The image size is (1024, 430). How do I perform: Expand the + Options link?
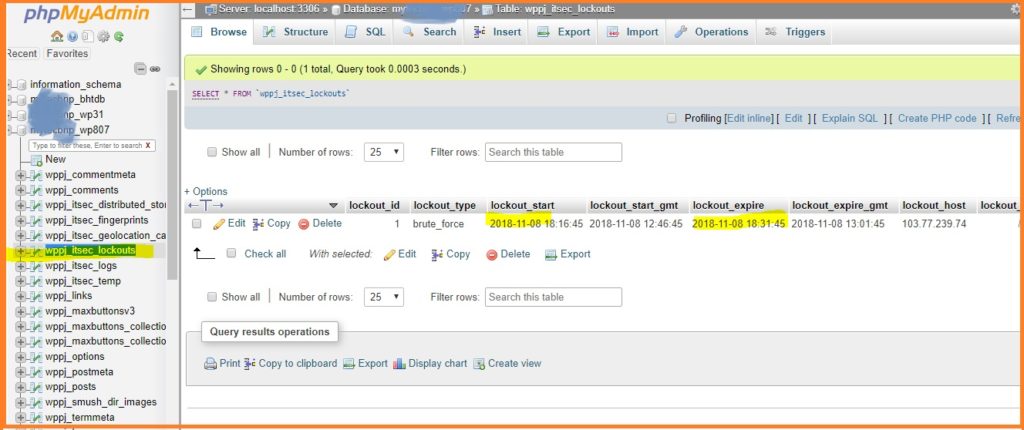[206, 191]
